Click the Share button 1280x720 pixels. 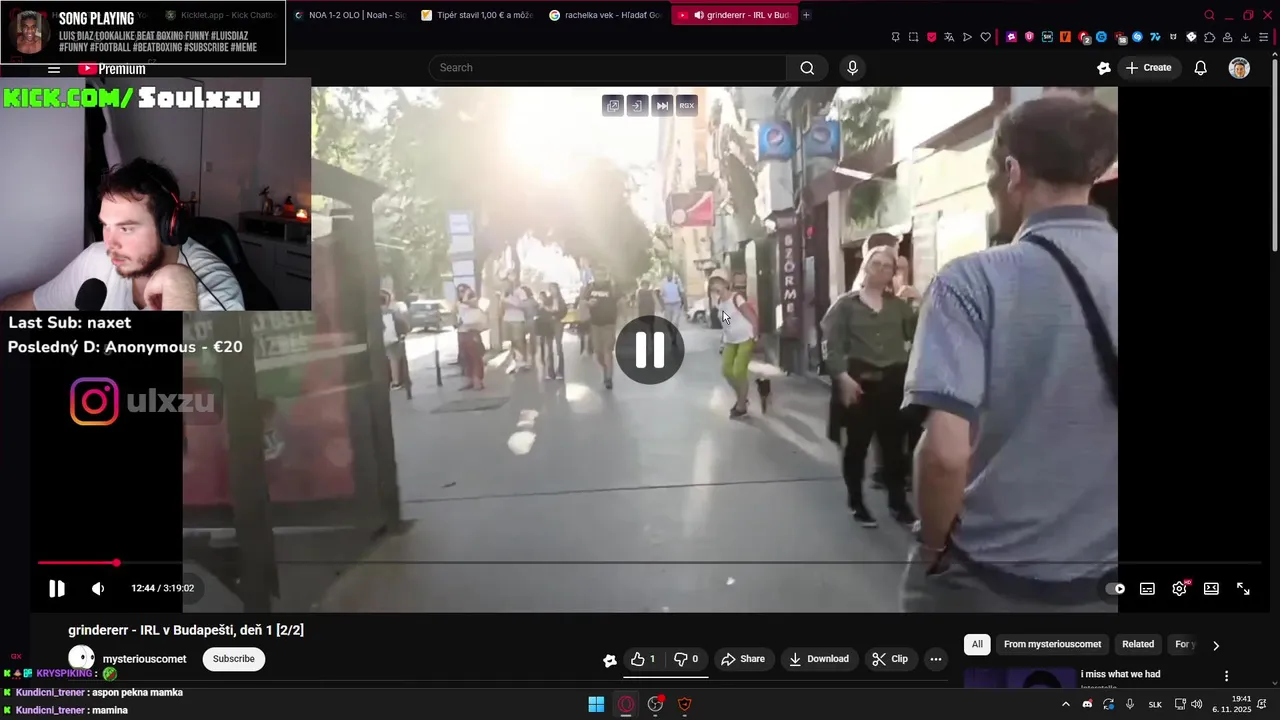[x=743, y=659]
